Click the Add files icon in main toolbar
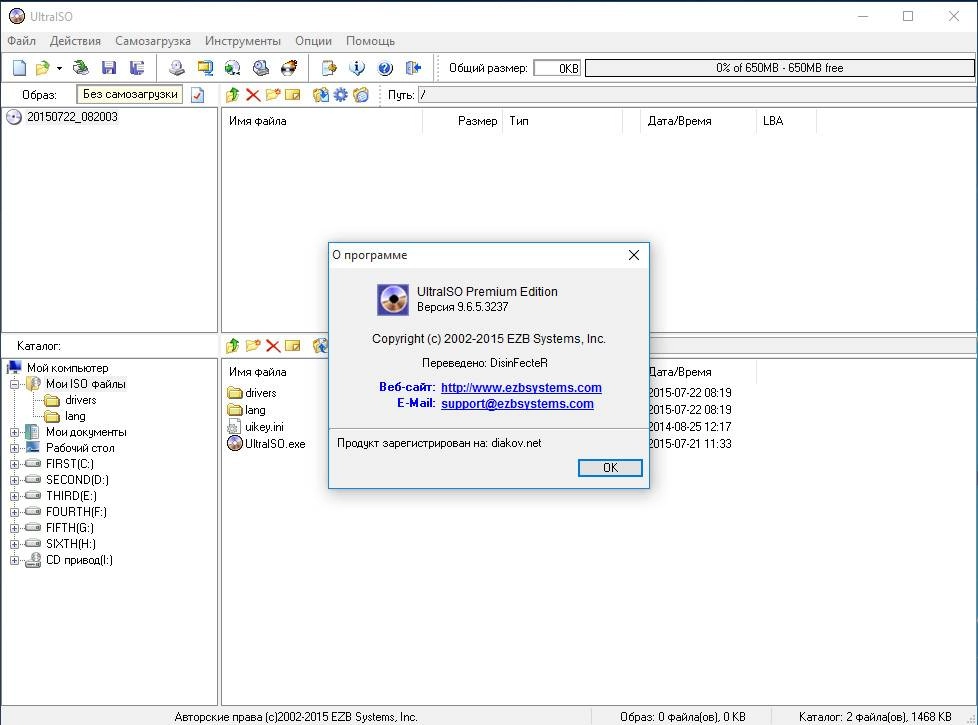 point(329,67)
